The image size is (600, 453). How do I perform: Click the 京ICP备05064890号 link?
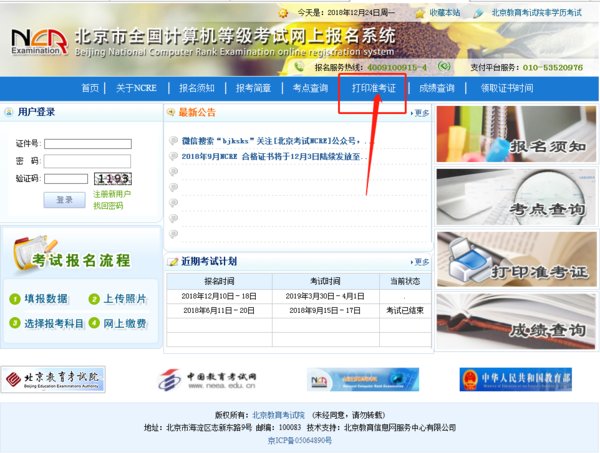[300, 441]
